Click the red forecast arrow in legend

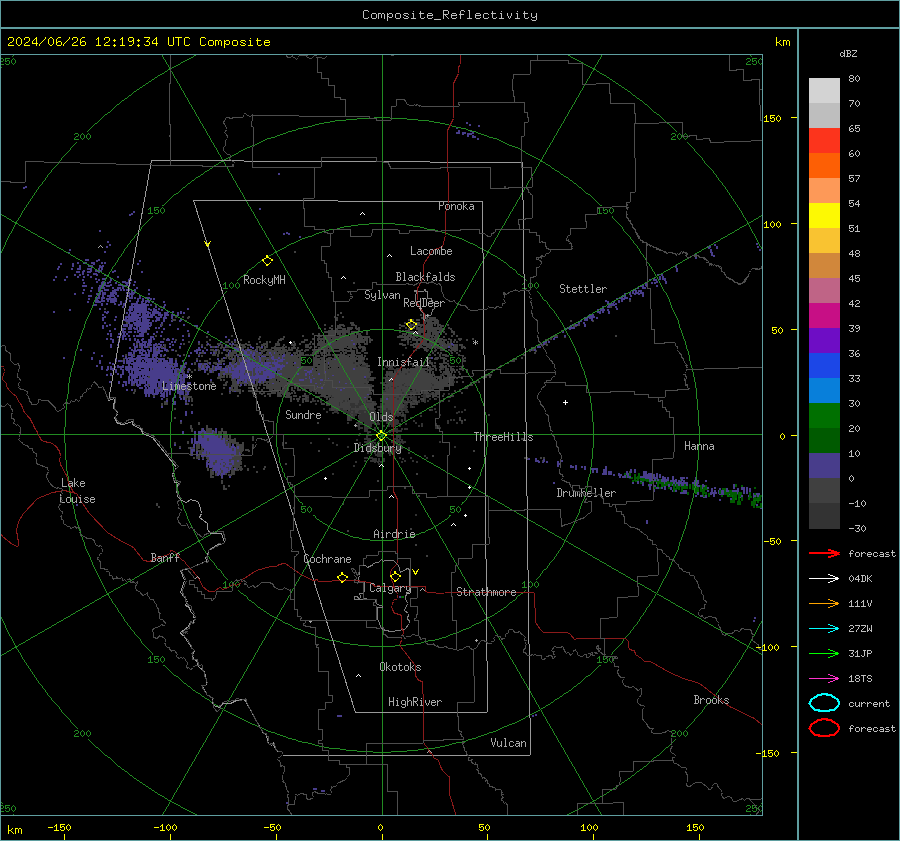tap(824, 553)
